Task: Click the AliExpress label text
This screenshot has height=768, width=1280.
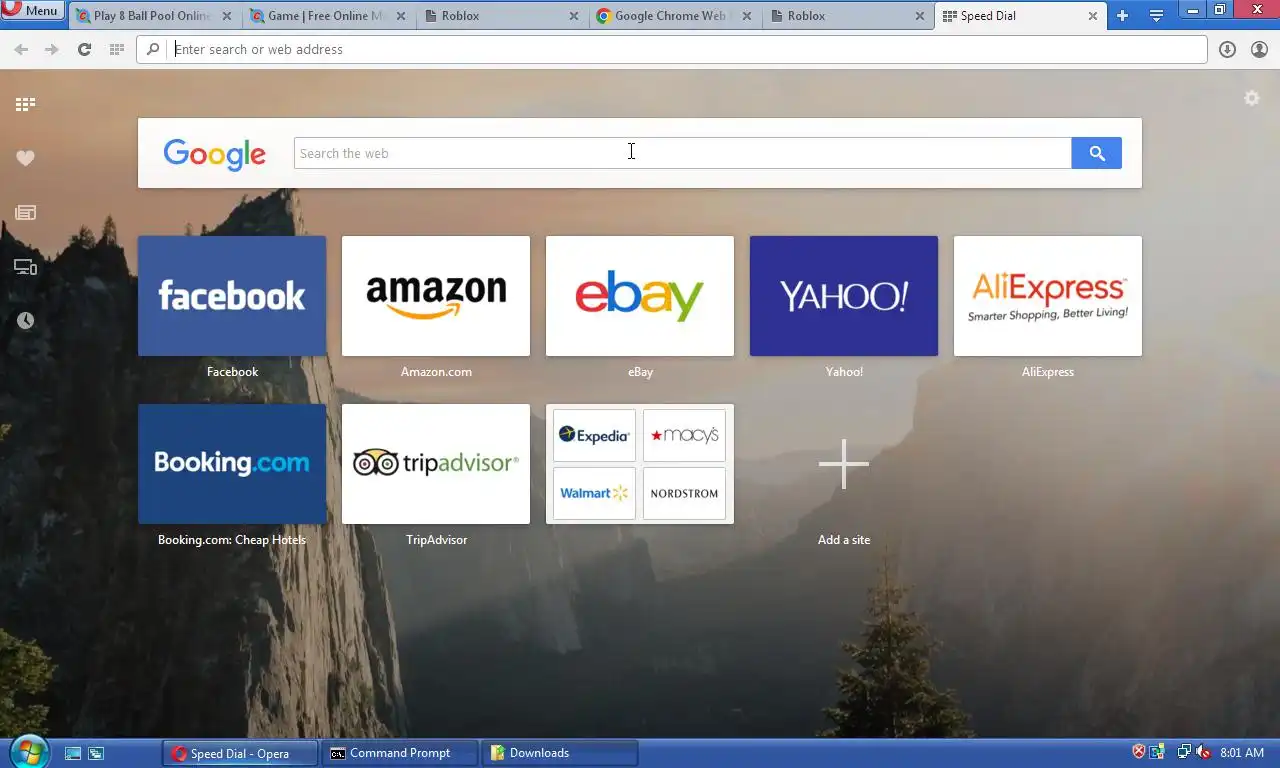Action: tap(1048, 372)
